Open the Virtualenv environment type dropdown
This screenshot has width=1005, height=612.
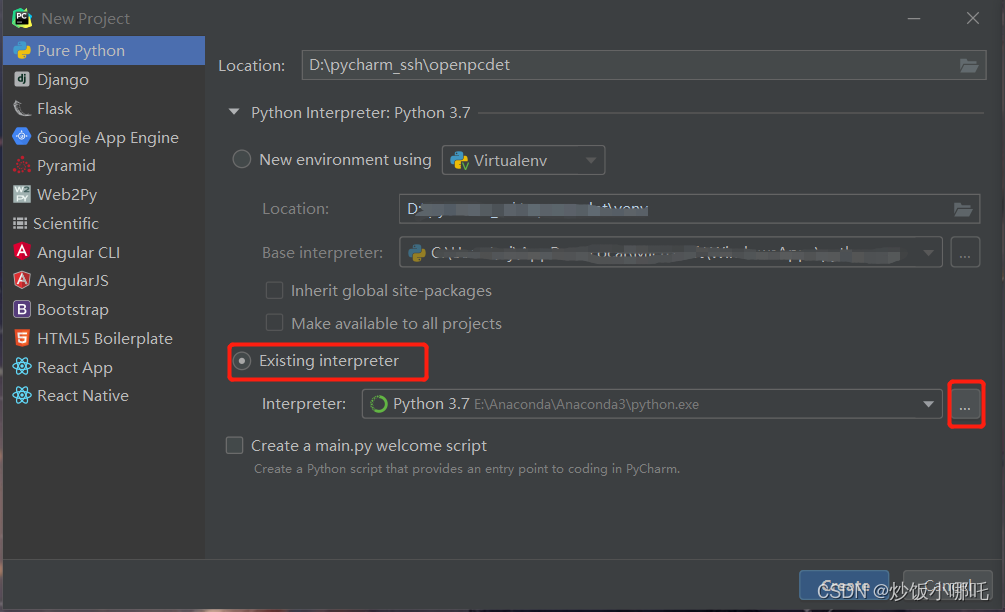point(524,160)
